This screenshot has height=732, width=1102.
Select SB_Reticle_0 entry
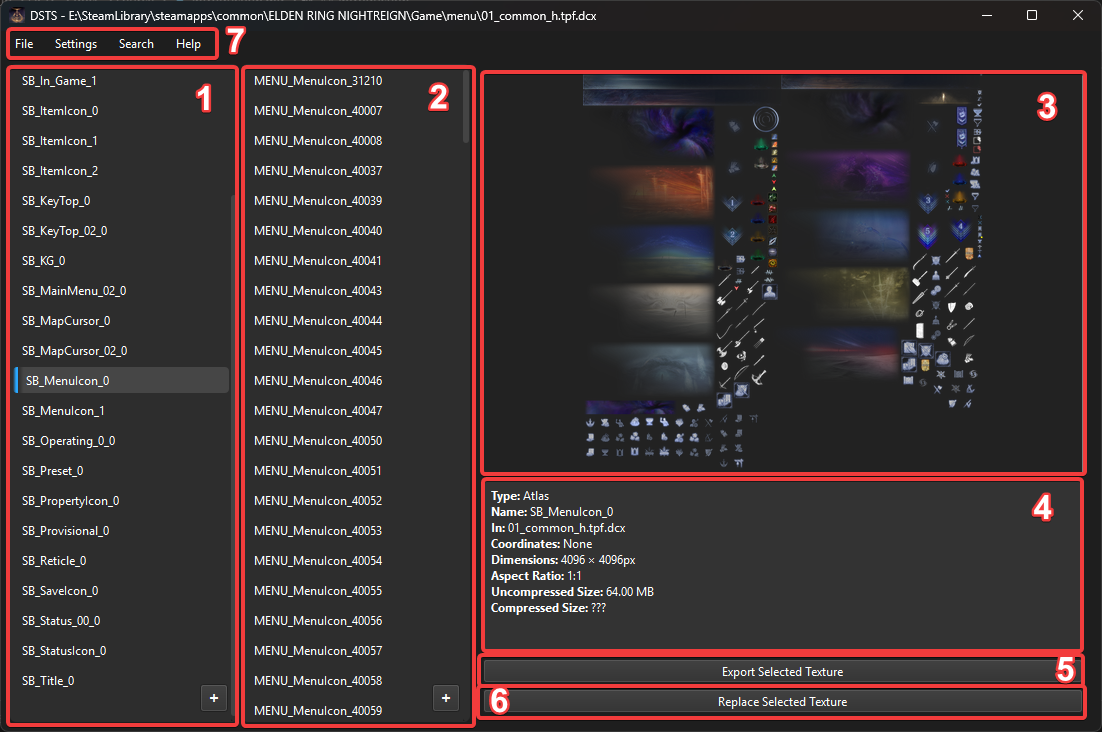tap(122, 561)
